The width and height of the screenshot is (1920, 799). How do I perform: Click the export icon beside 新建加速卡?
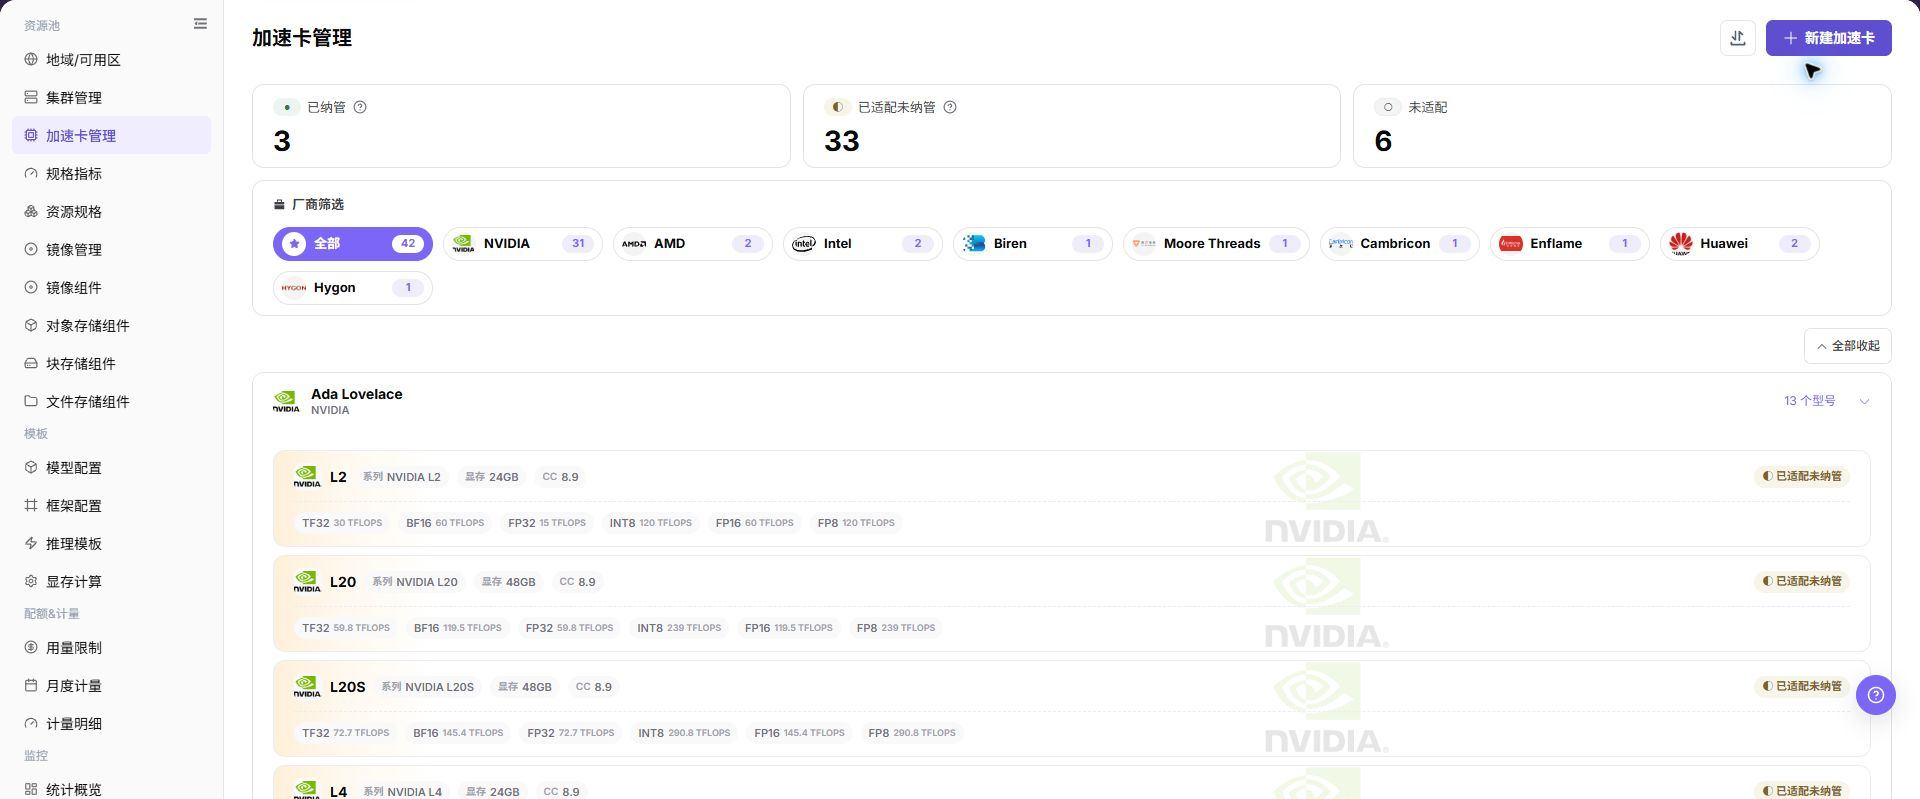[1738, 38]
